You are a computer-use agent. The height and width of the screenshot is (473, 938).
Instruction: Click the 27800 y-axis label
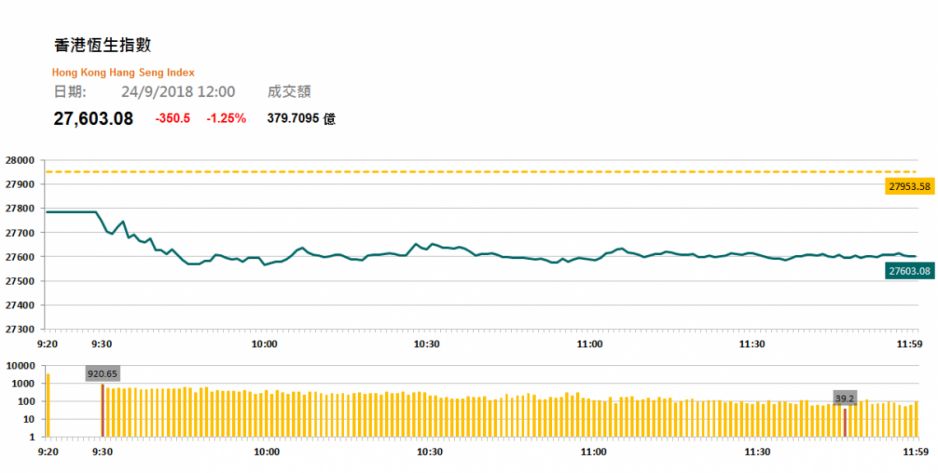tap(21, 209)
